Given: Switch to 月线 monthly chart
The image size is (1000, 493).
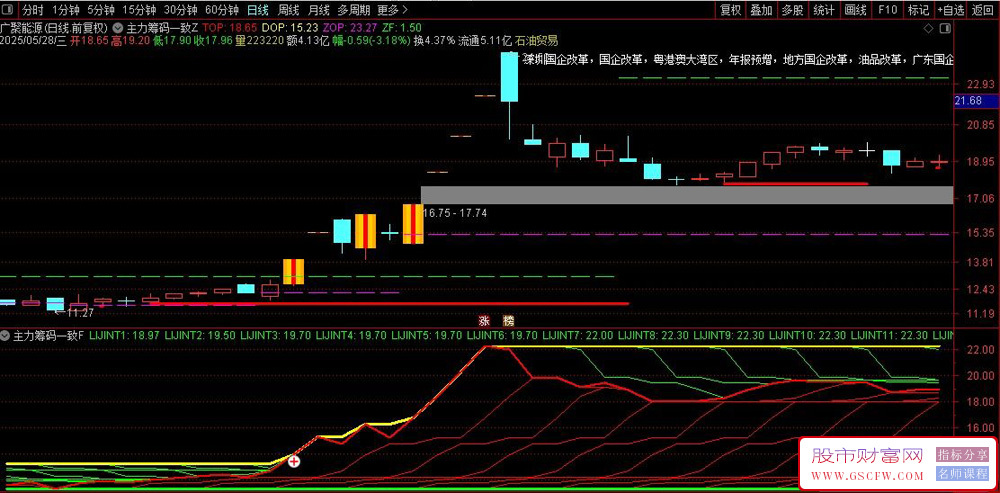Looking at the screenshot, I should (318, 10).
